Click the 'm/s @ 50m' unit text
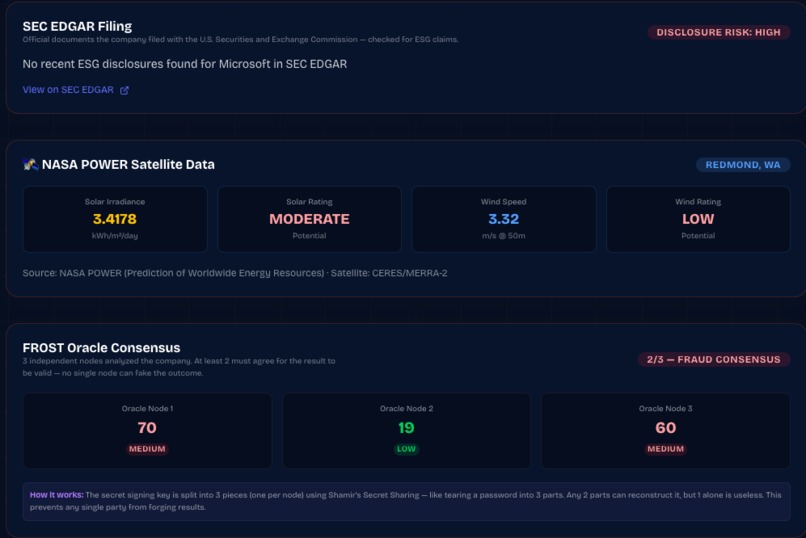 point(504,236)
